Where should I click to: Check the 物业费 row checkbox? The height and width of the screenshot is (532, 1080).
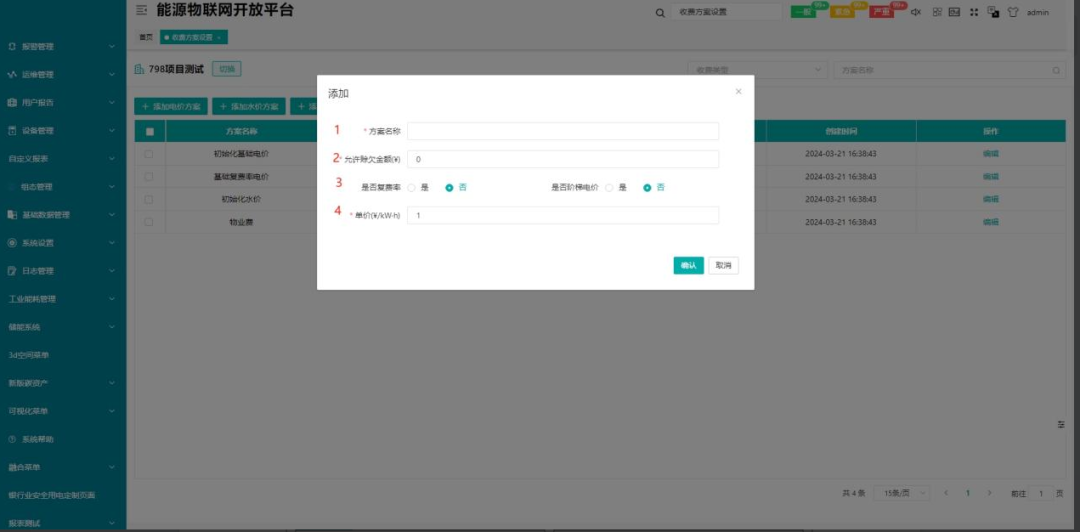[149, 222]
